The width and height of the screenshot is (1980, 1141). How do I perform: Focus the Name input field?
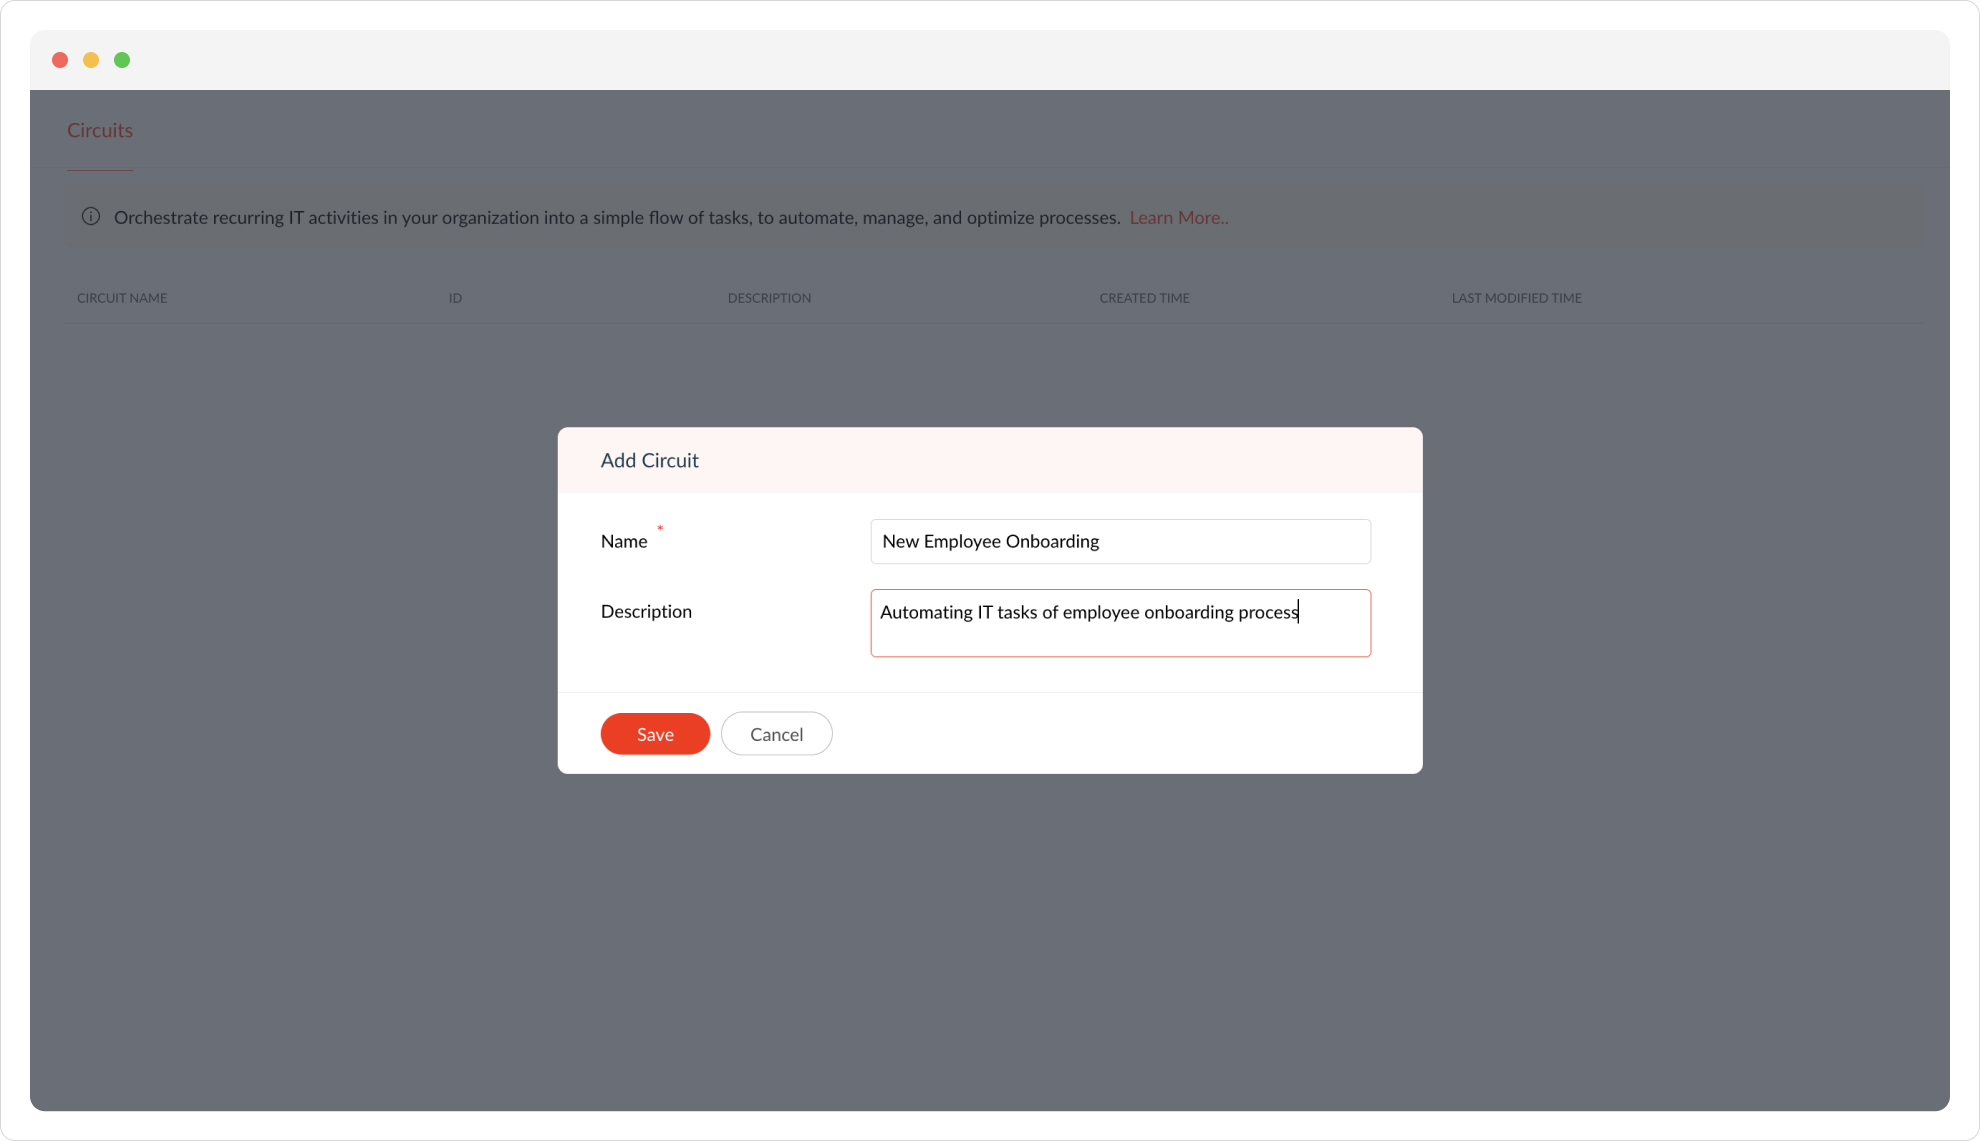pos(1120,541)
